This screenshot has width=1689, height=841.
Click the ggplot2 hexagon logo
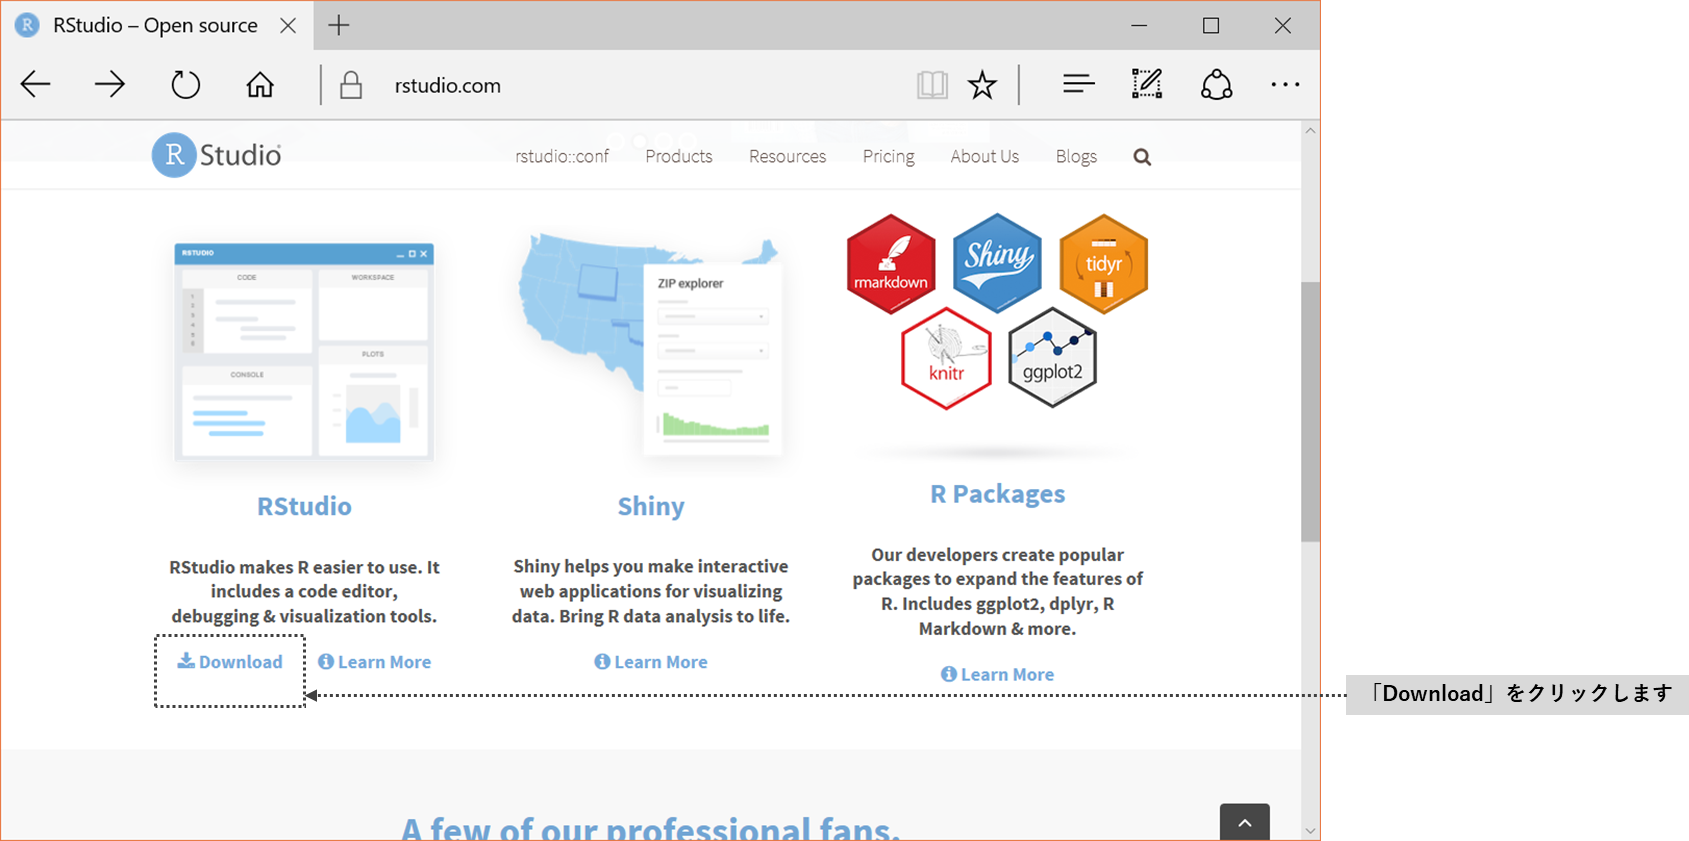pos(1052,358)
